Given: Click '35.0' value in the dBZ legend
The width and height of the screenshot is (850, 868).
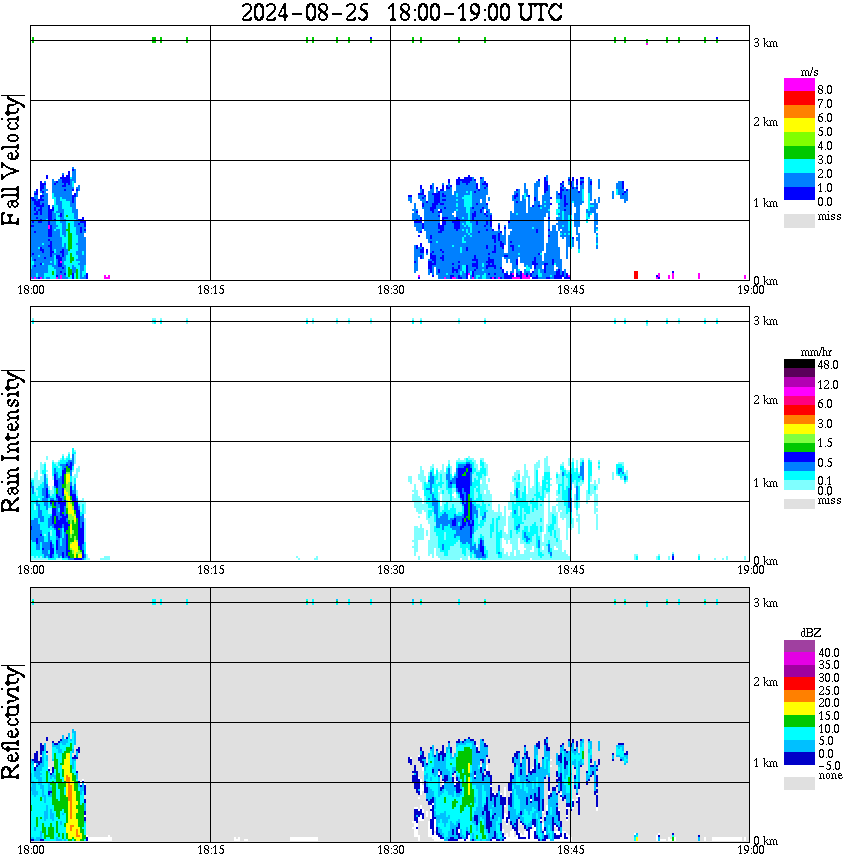Looking at the screenshot, I should tap(829, 665).
